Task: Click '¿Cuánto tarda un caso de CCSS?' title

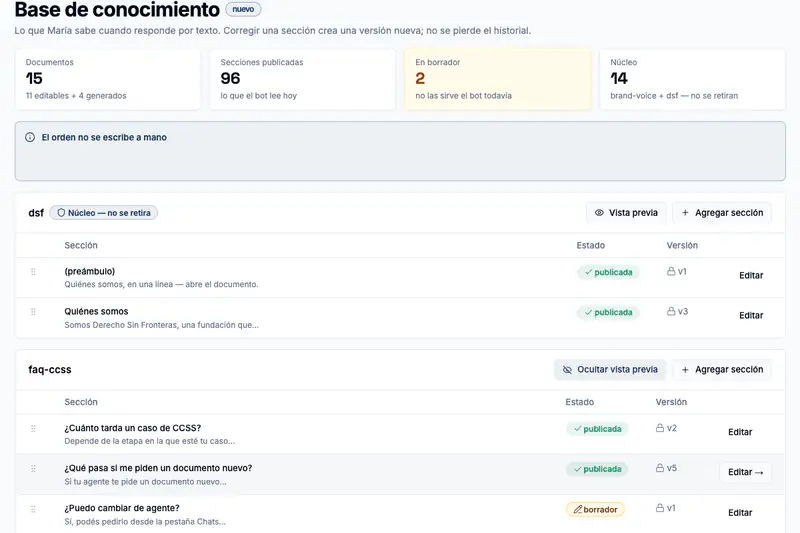Action: [x=133, y=428]
